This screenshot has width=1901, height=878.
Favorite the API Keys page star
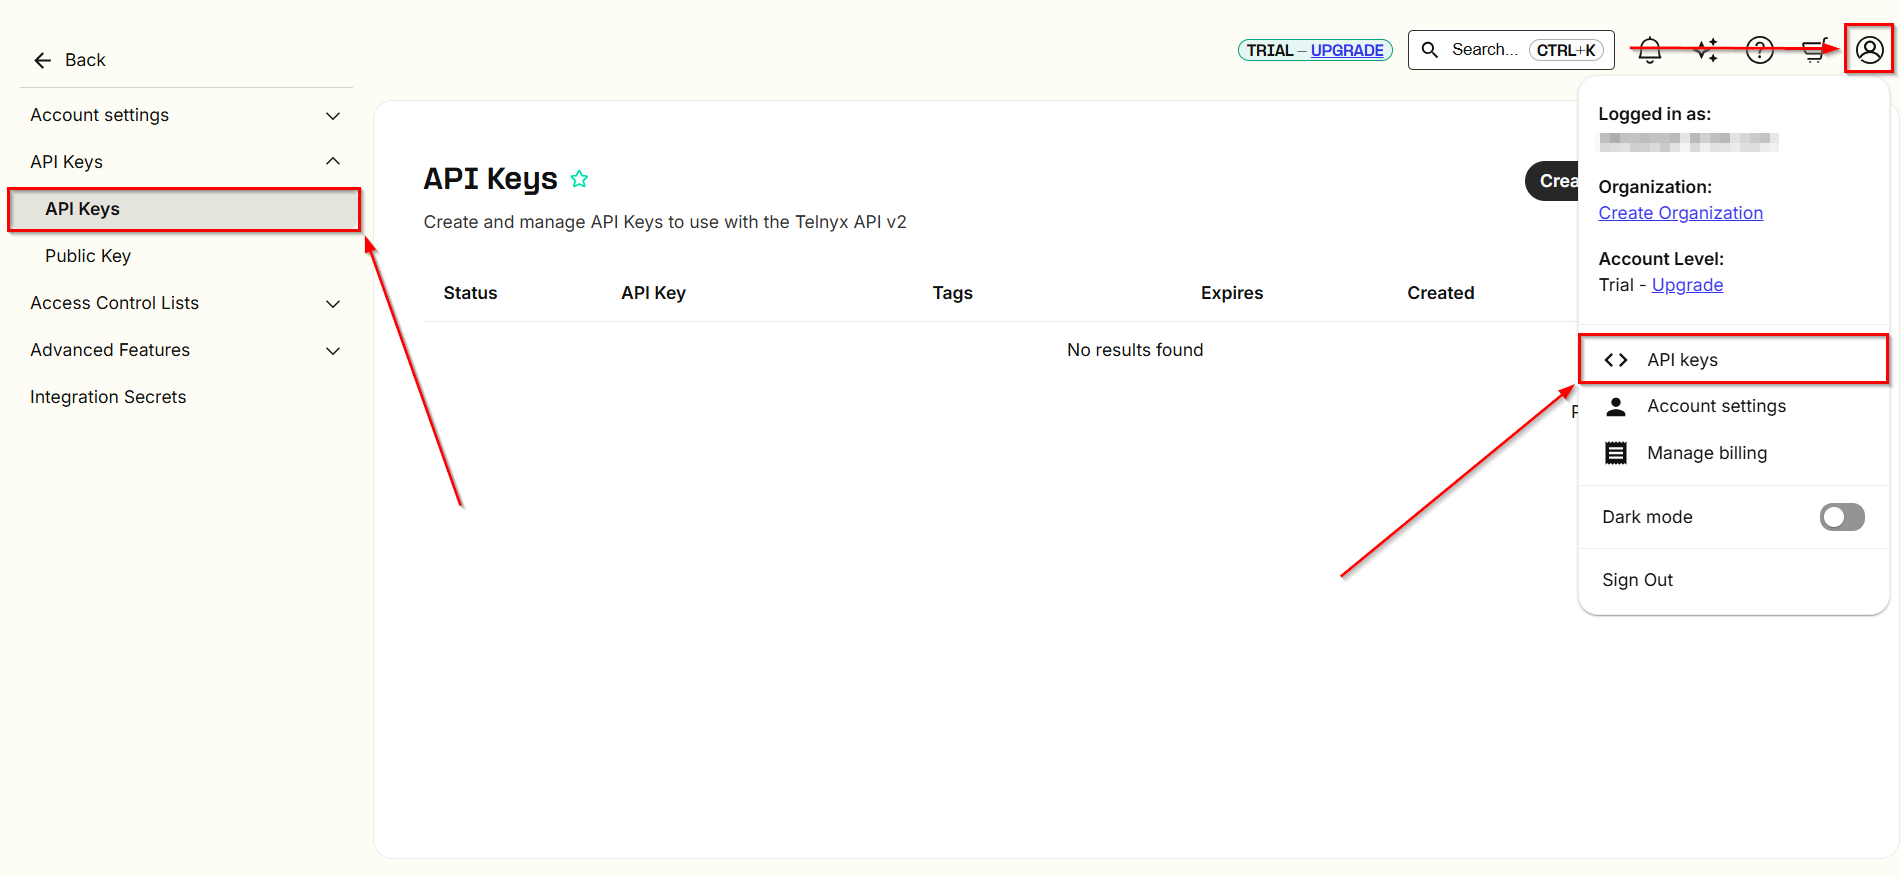(x=579, y=179)
